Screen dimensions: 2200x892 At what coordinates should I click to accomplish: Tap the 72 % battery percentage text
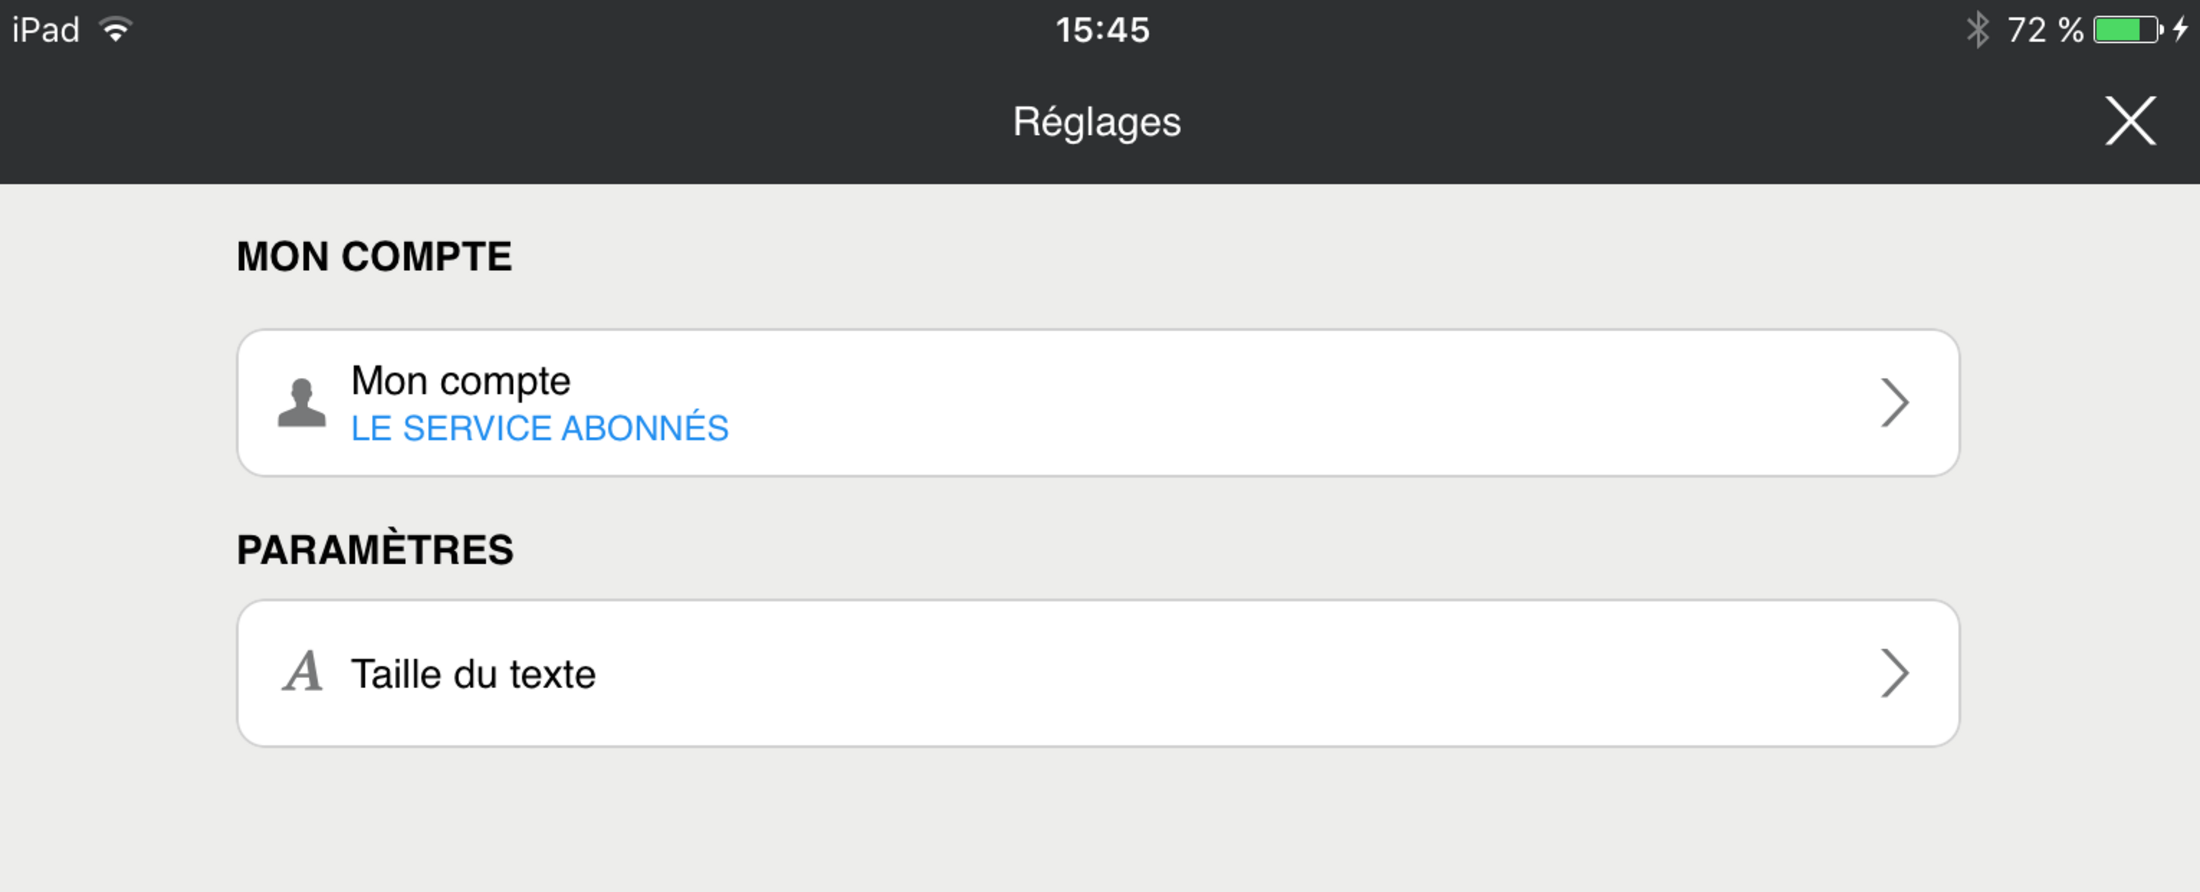(x=2045, y=30)
